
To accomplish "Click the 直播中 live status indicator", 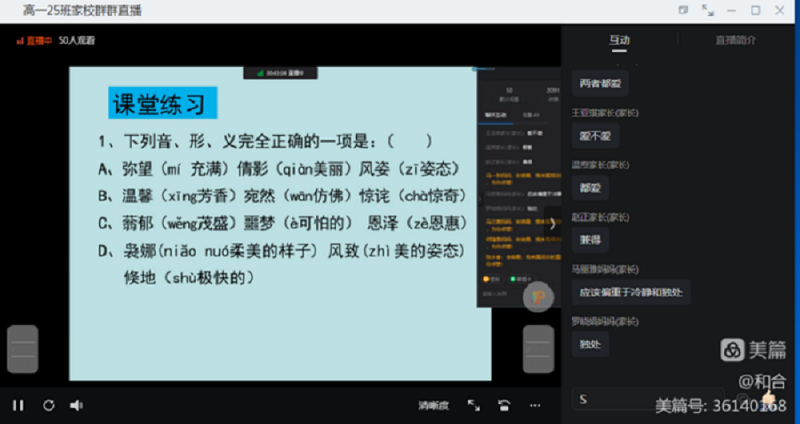I will coord(35,41).
